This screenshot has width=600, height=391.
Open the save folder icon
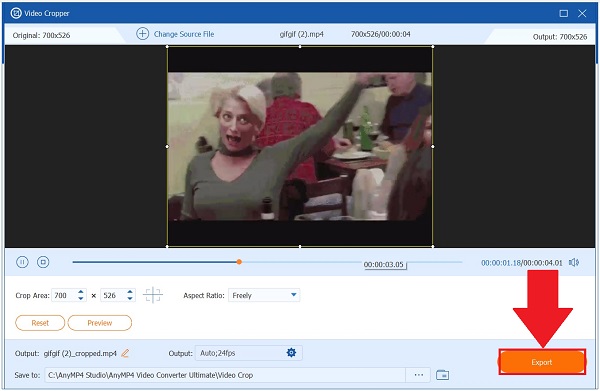click(442, 375)
